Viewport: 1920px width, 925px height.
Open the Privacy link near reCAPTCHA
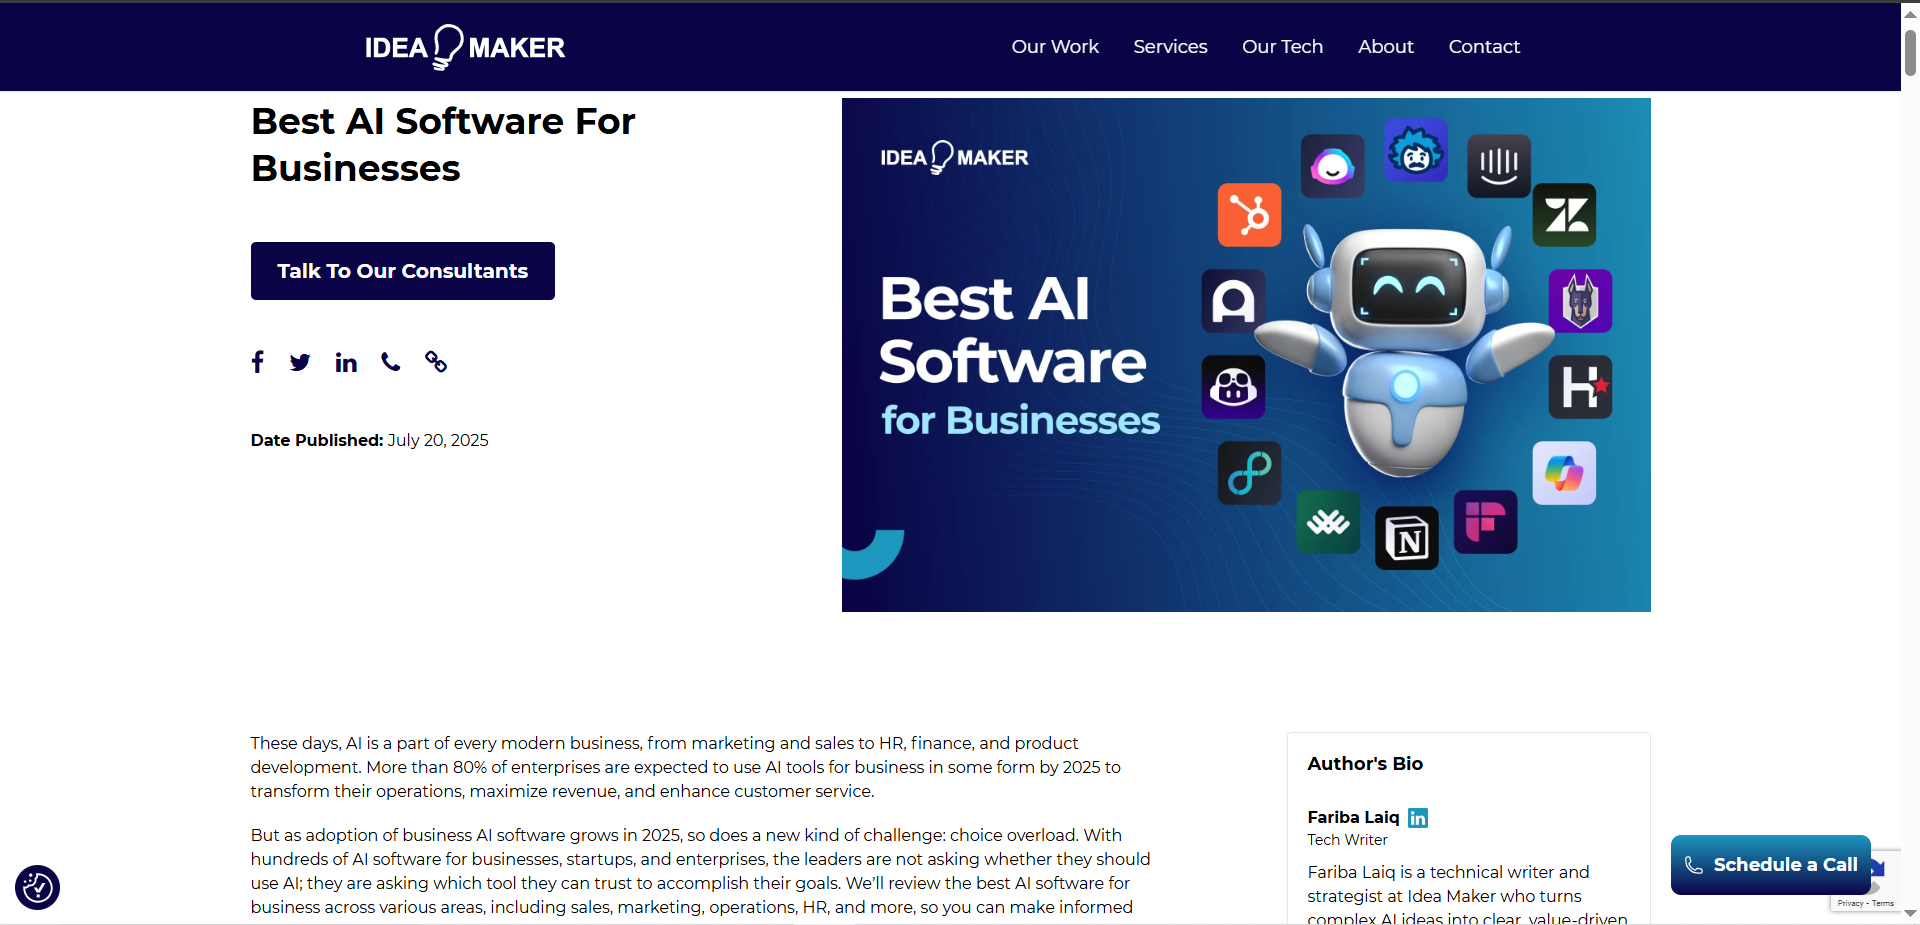click(1850, 903)
